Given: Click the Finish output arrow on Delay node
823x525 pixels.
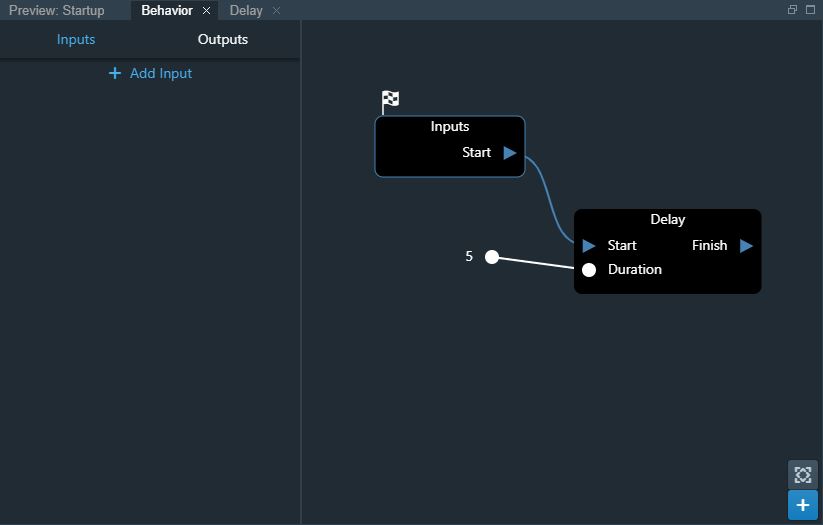Looking at the screenshot, I should point(746,246).
